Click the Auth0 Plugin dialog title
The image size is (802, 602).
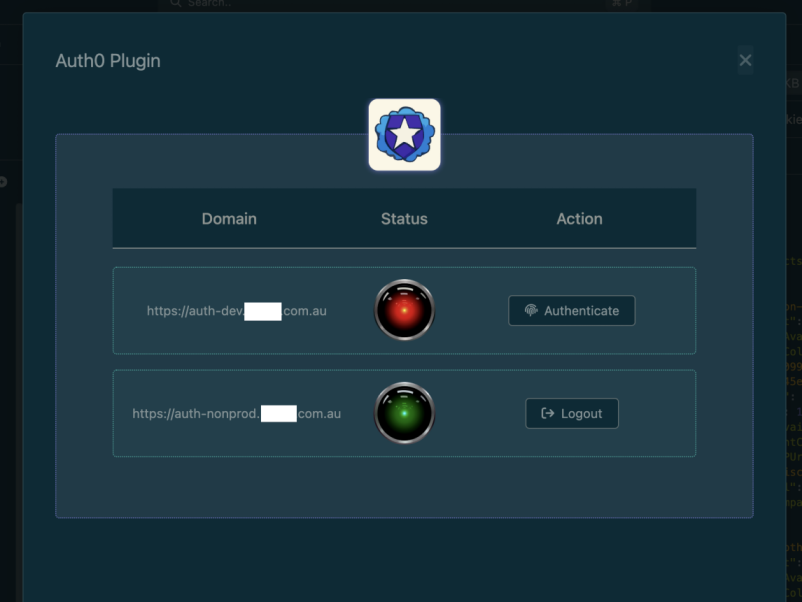coord(108,61)
